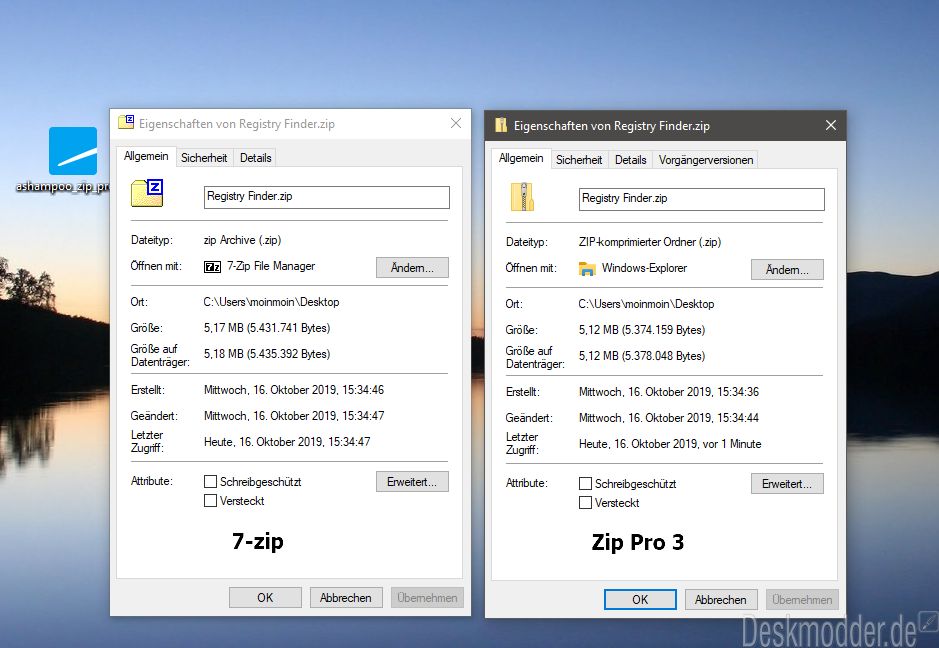The height and width of the screenshot is (648, 939).
Task: Toggle Versteckt in 7-zip window
Action: point(210,501)
